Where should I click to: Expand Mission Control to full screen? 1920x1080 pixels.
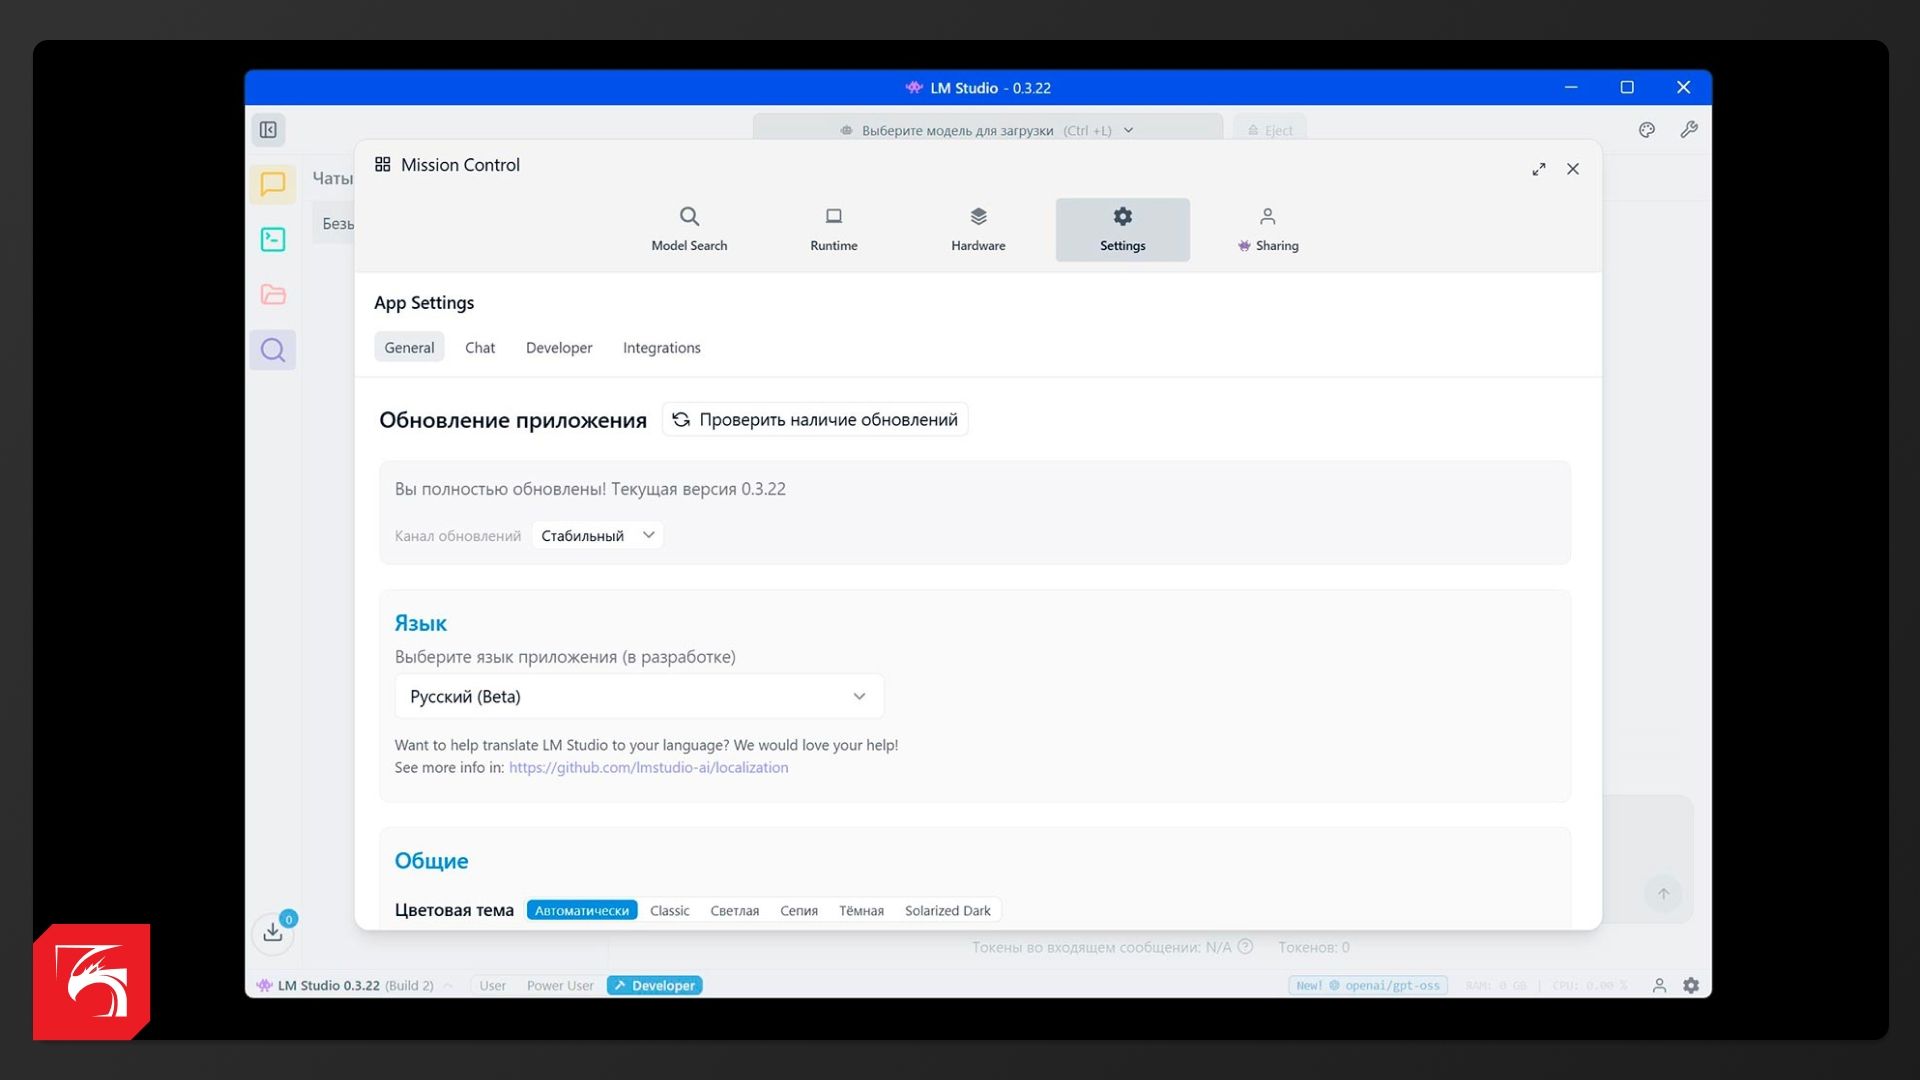click(x=1538, y=169)
